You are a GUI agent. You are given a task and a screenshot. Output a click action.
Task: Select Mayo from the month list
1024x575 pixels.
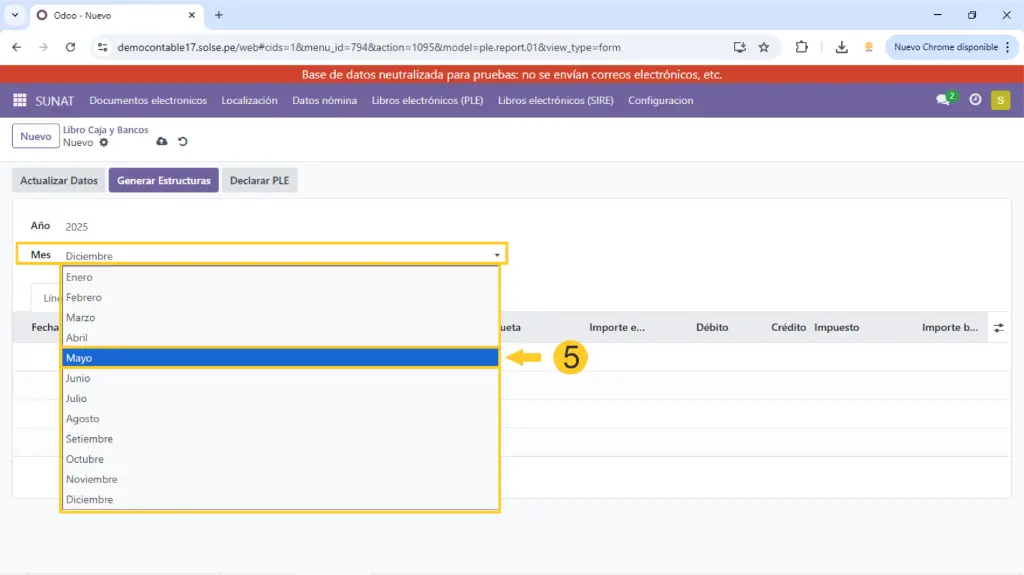pyautogui.click(x=279, y=358)
